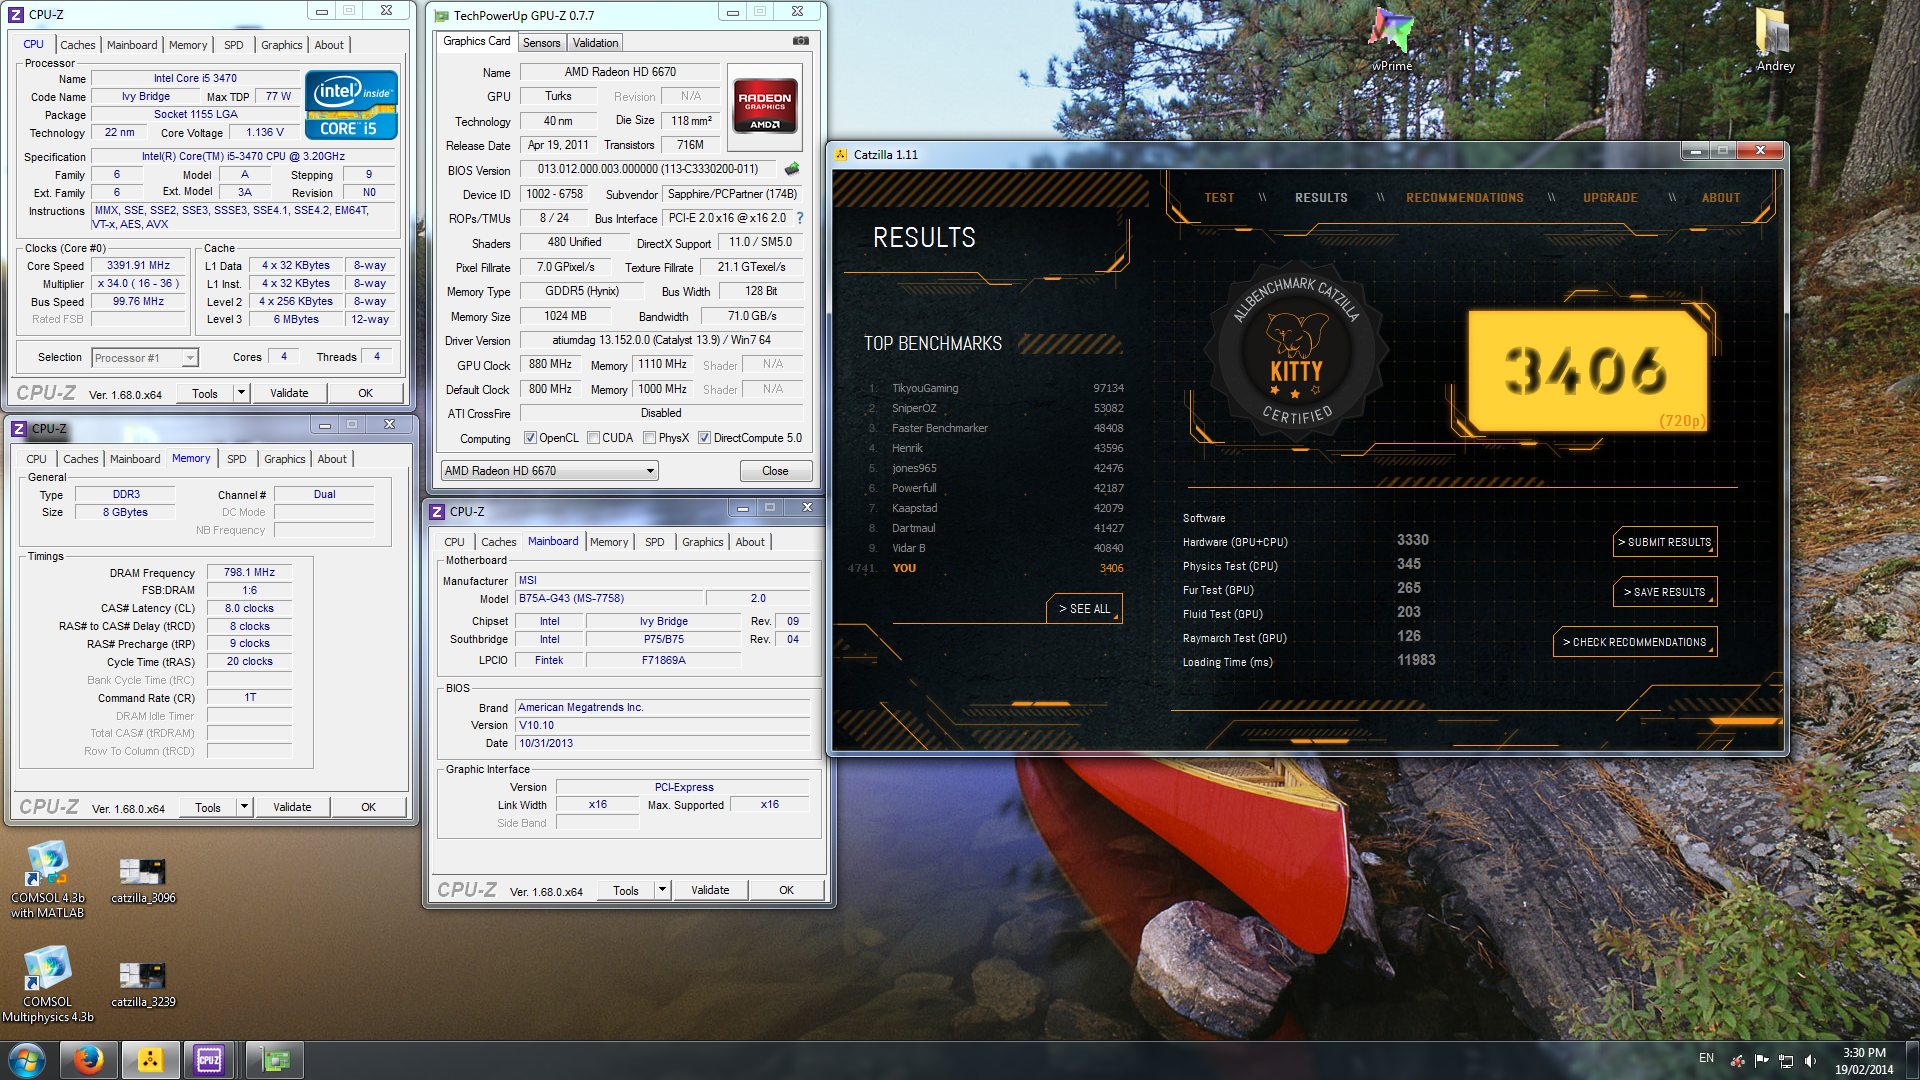Click Save Results in Catzilla
Viewport: 1920px width, 1080px height.
(x=1664, y=592)
